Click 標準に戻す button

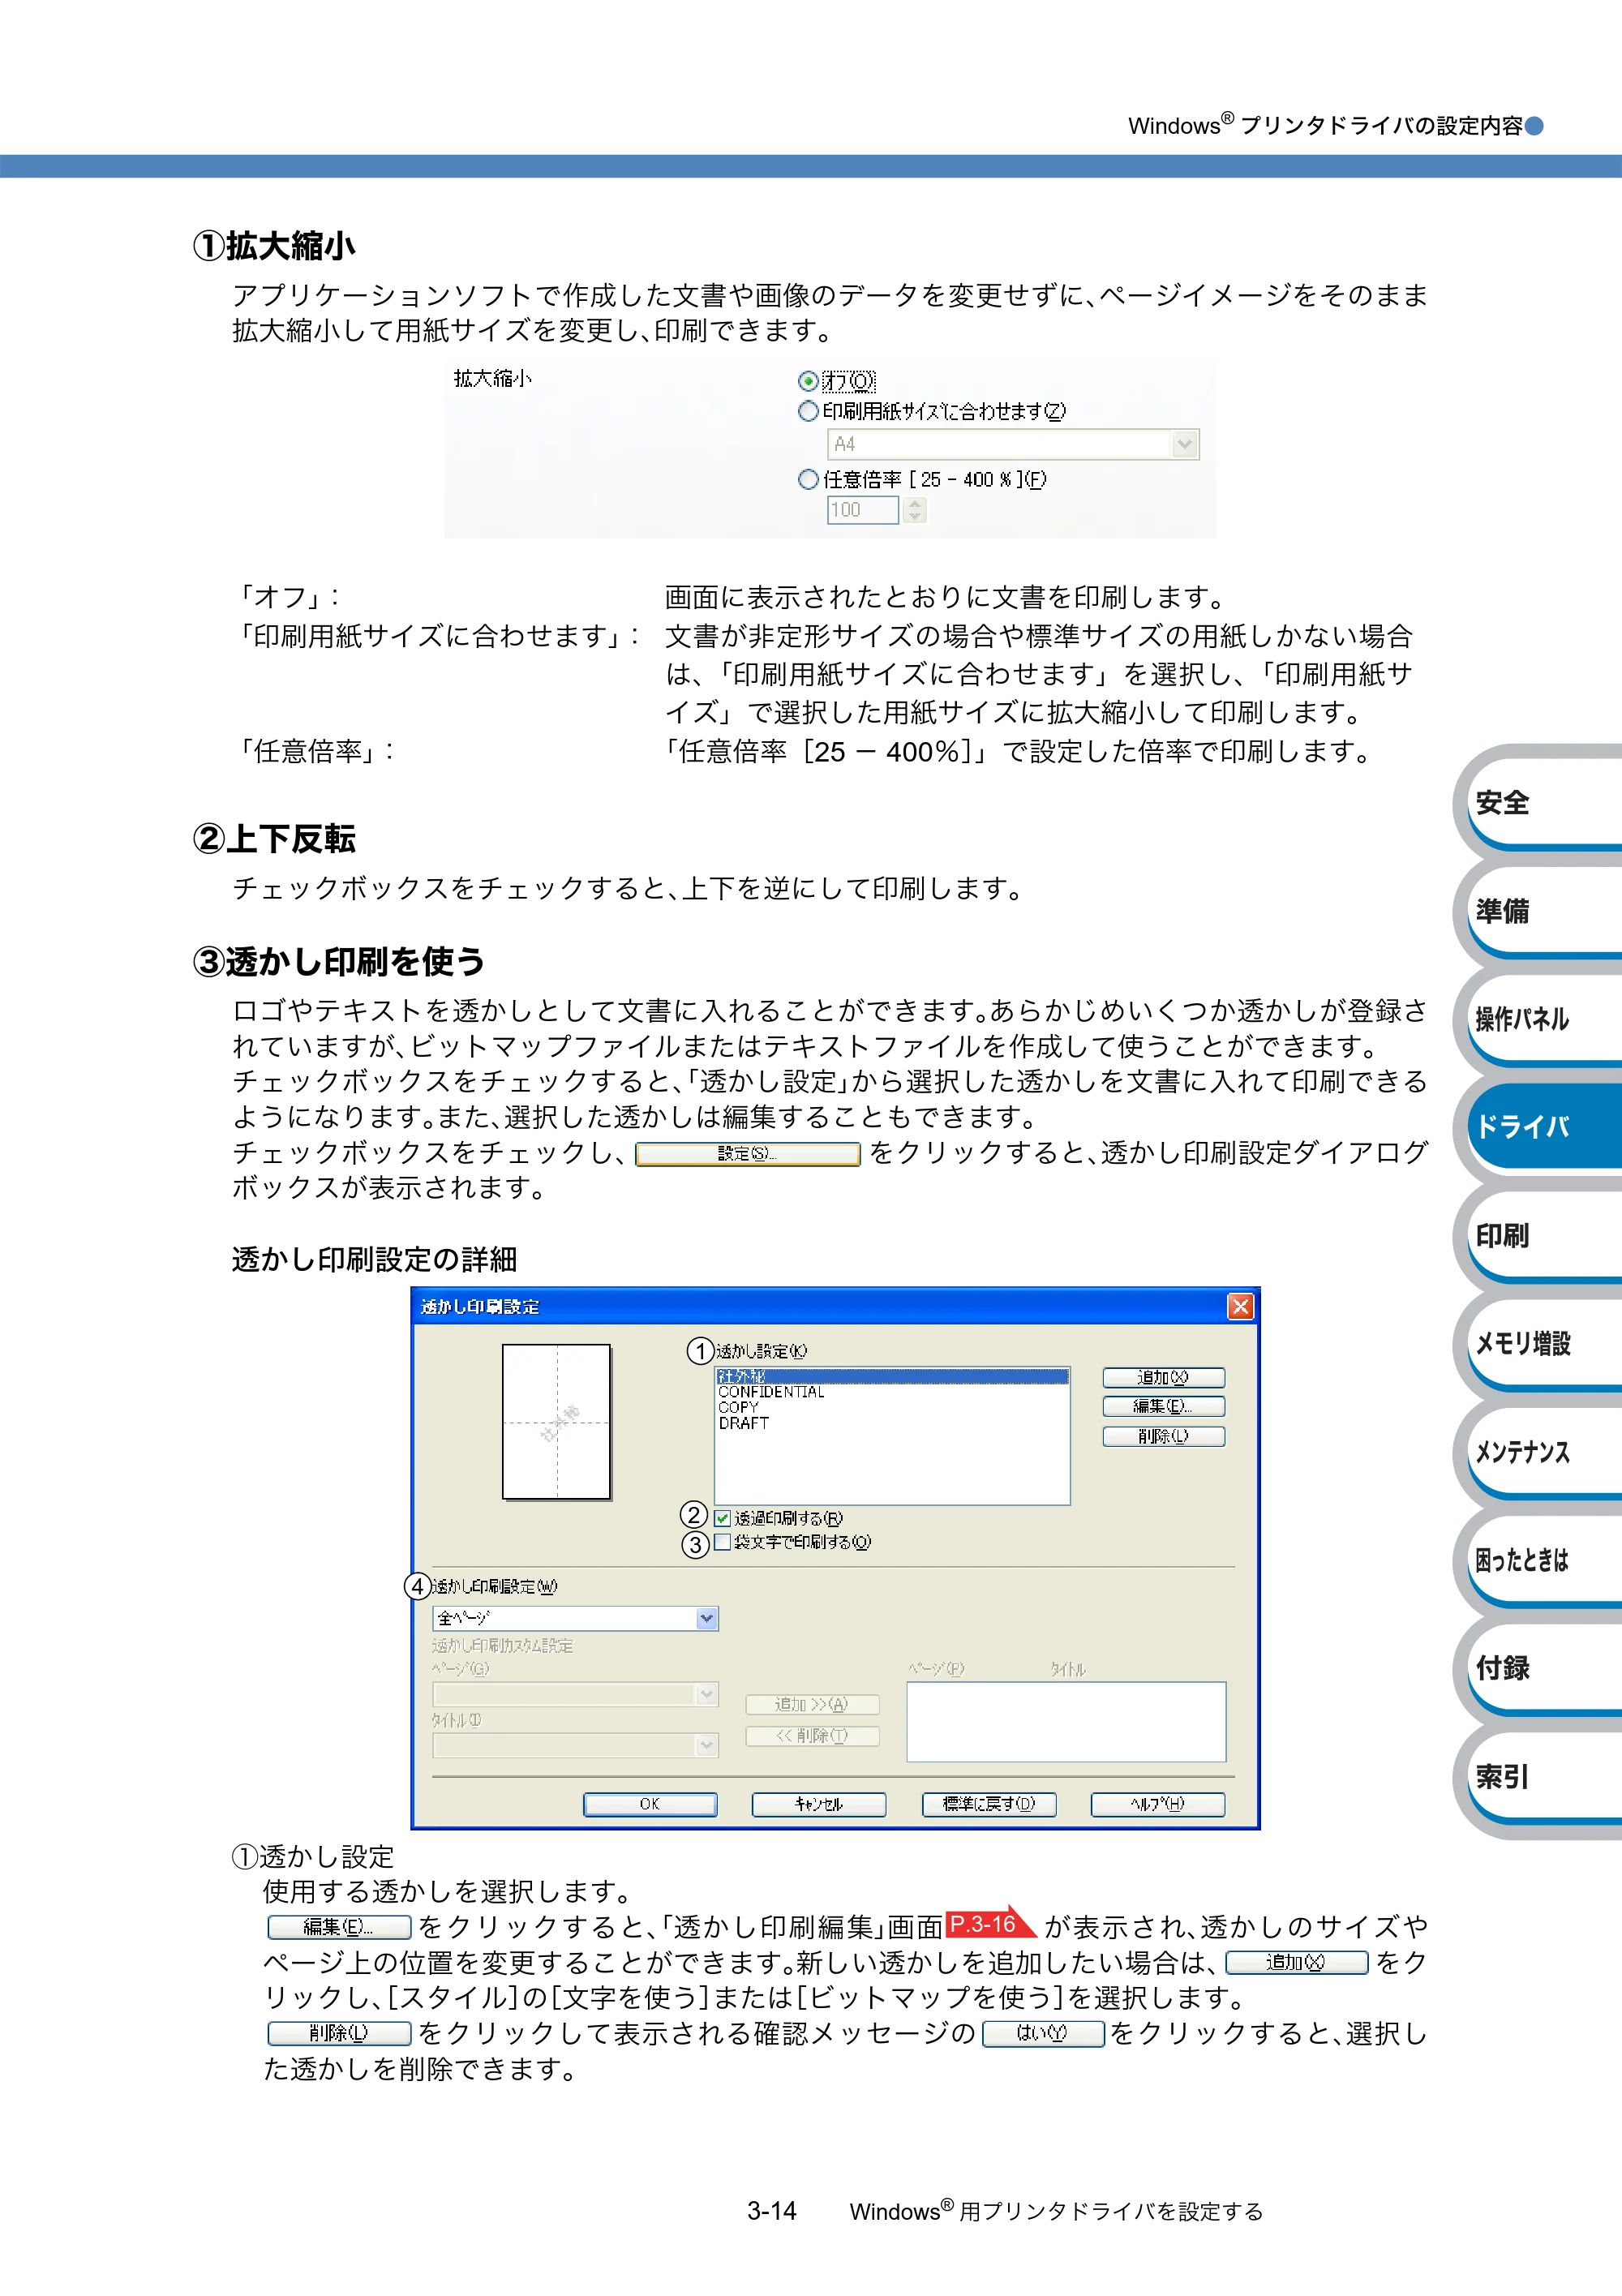(x=988, y=1804)
